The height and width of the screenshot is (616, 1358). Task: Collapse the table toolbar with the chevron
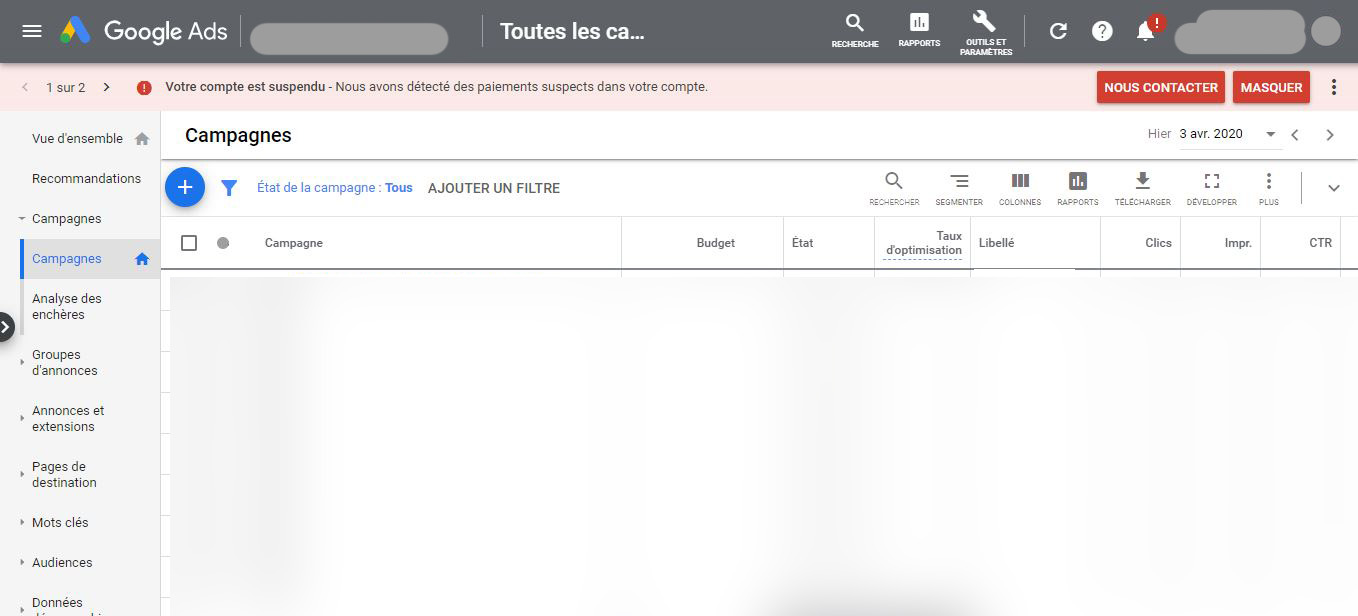(1333, 187)
